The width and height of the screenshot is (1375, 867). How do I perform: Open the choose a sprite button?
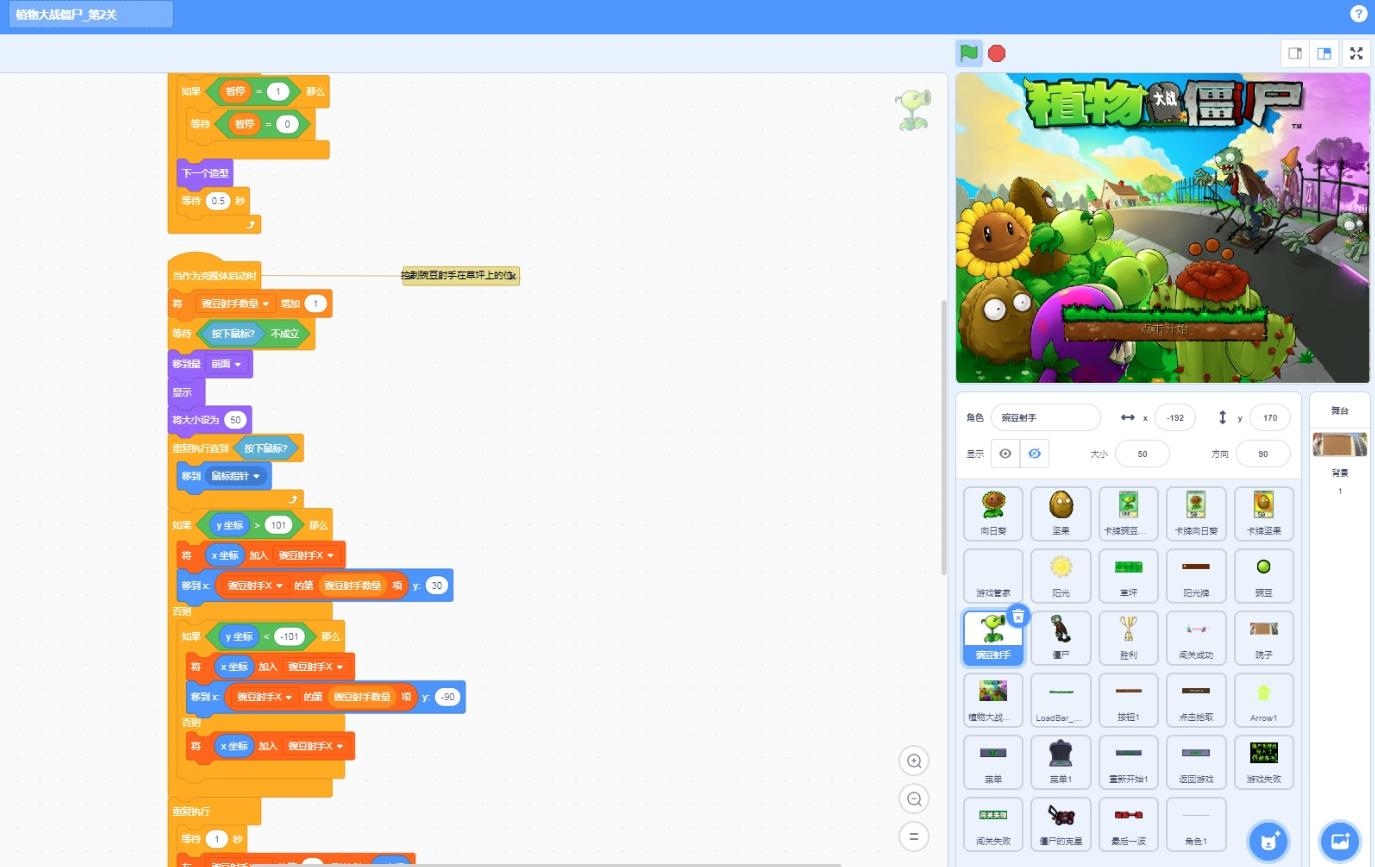pos(1269,840)
